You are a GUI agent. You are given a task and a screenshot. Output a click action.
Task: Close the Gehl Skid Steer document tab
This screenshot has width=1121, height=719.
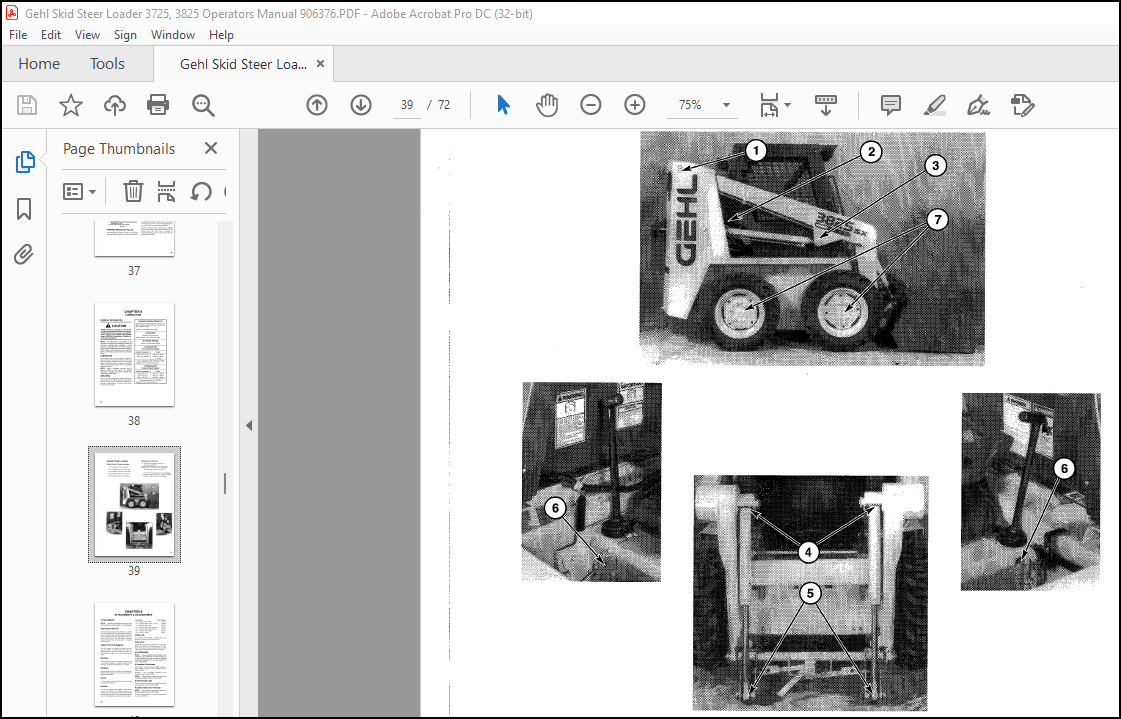pos(320,64)
